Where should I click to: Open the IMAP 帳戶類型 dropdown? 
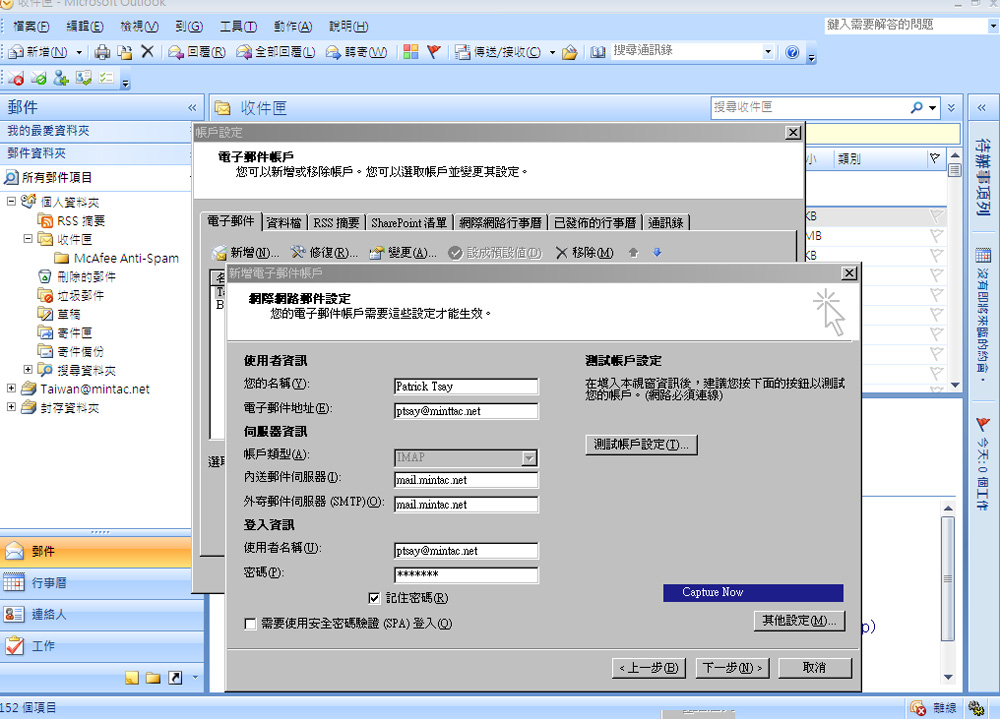pyautogui.click(x=531, y=458)
